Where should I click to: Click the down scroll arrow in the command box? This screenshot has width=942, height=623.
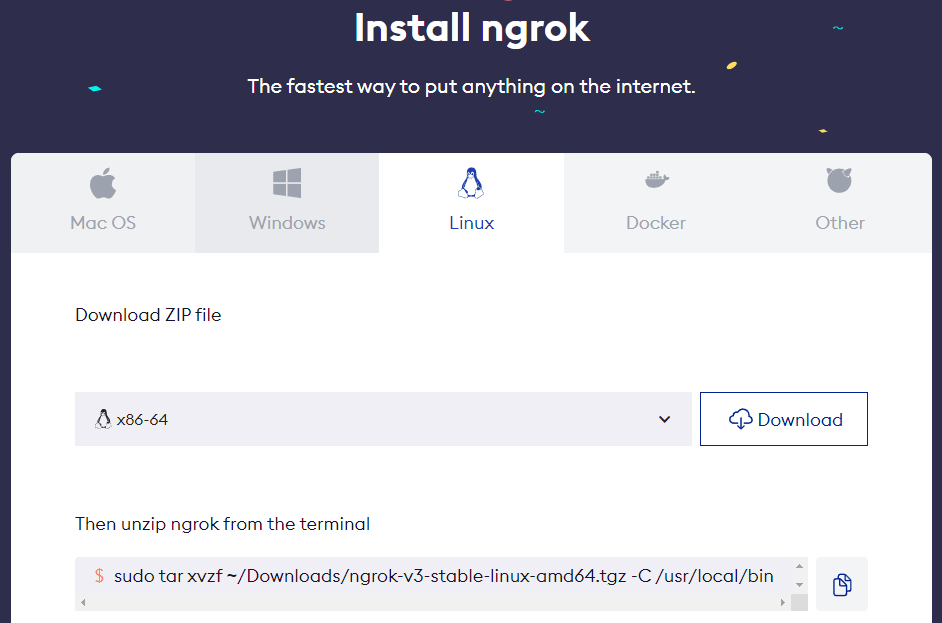click(x=799, y=586)
